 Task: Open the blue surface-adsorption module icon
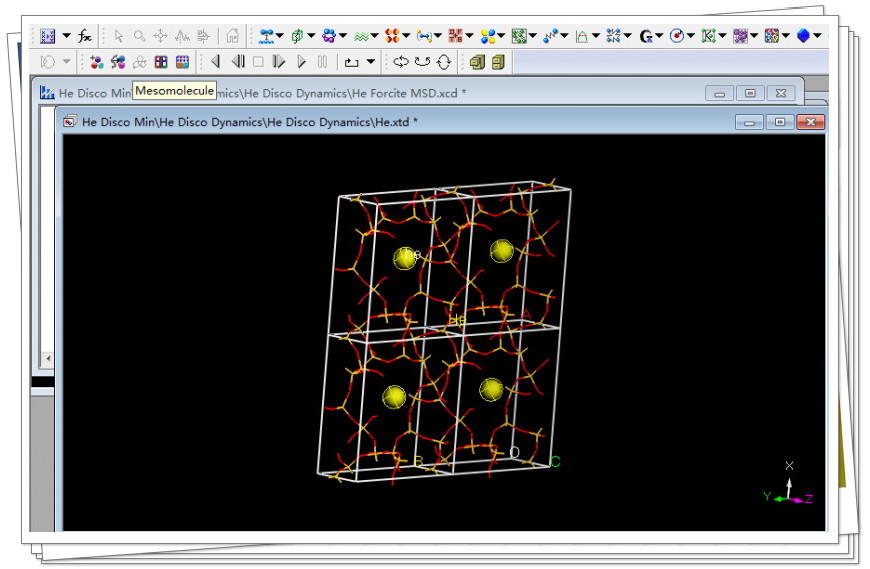[267, 36]
